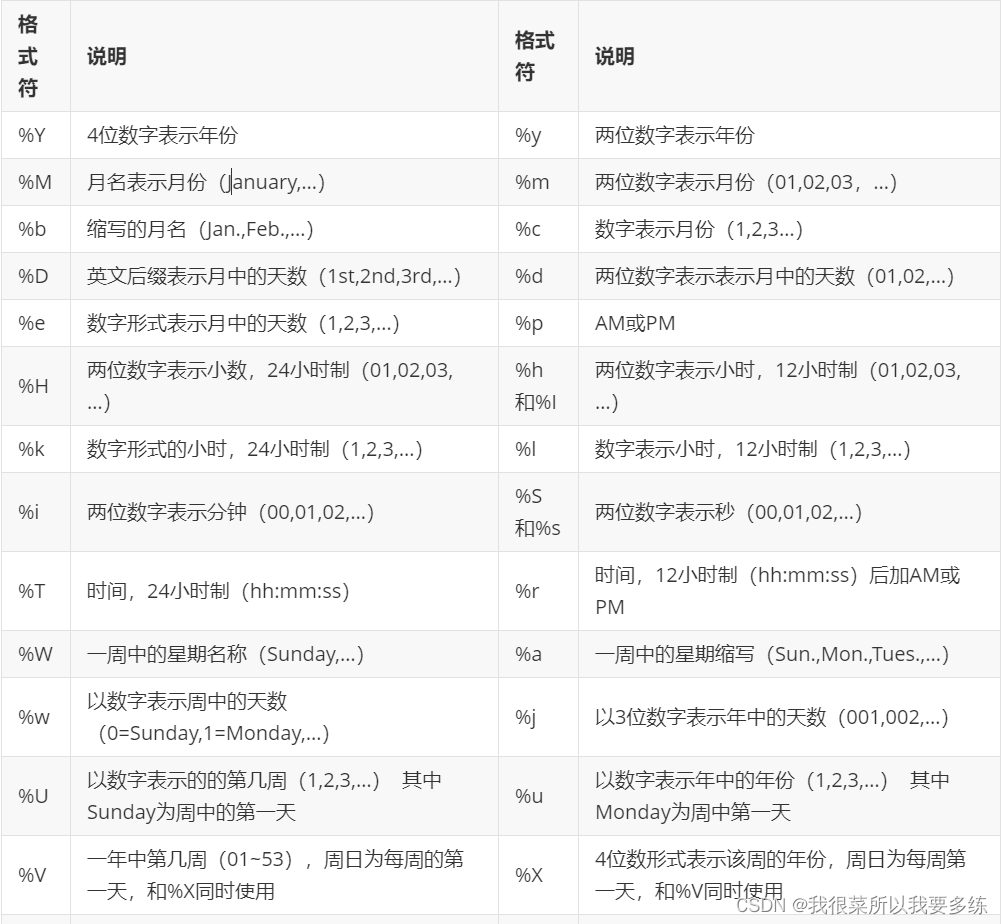This screenshot has height=924, width=1003.
Task: Click the '两位数字表示月份' description
Action: (746, 182)
